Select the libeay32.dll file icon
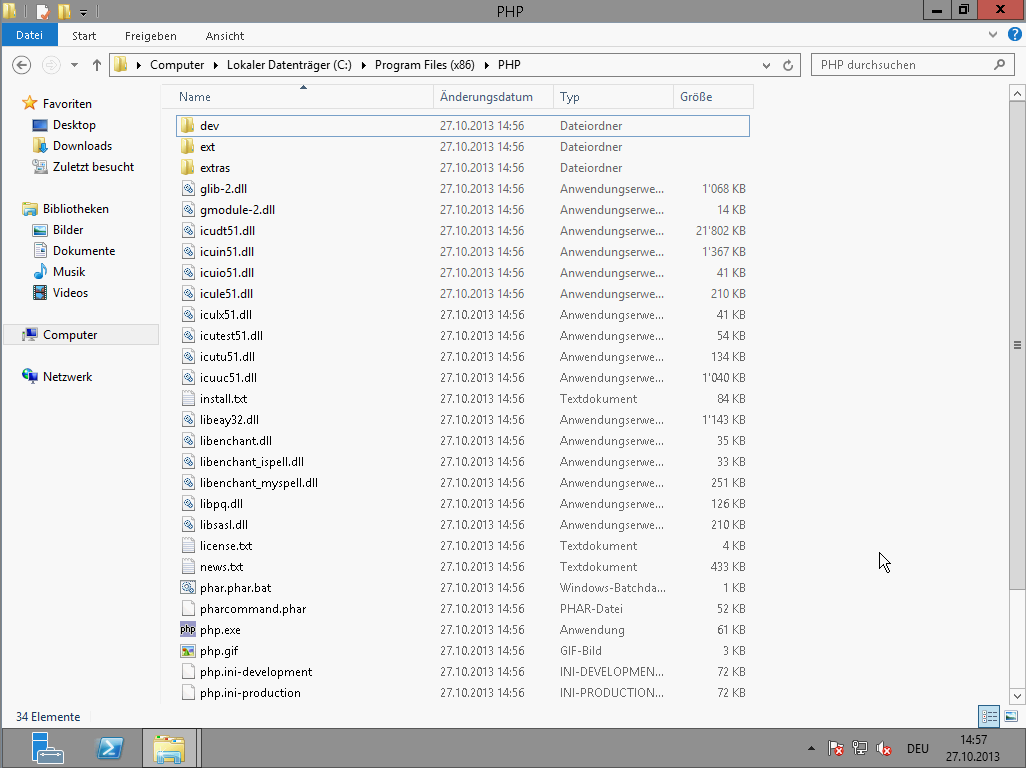 (x=188, y=419)
